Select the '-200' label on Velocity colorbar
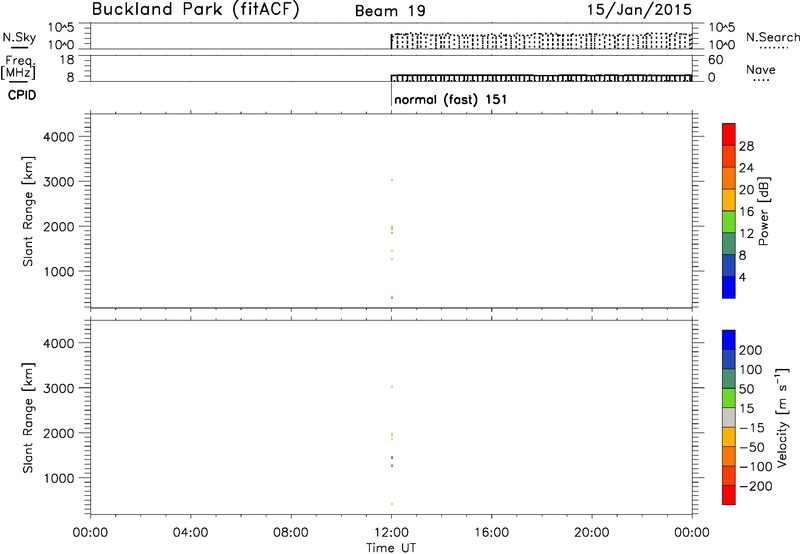800x554 pixels. click(x=755, y=486)
